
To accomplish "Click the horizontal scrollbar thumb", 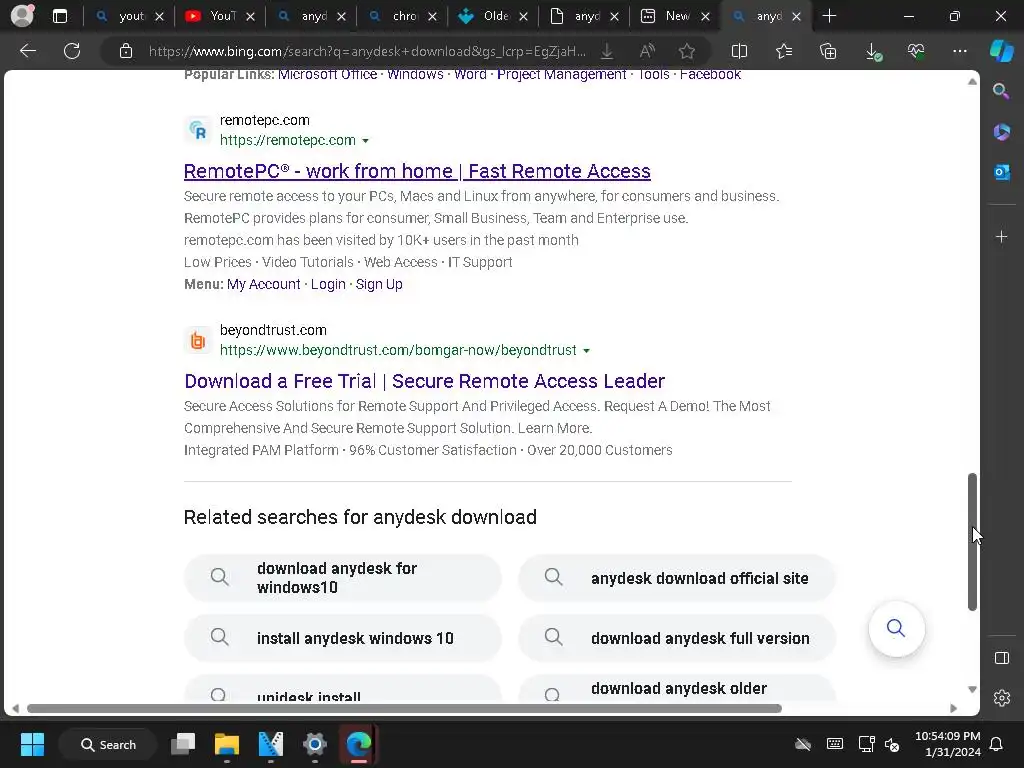I will pyautogui.click(x=404, y=709).
